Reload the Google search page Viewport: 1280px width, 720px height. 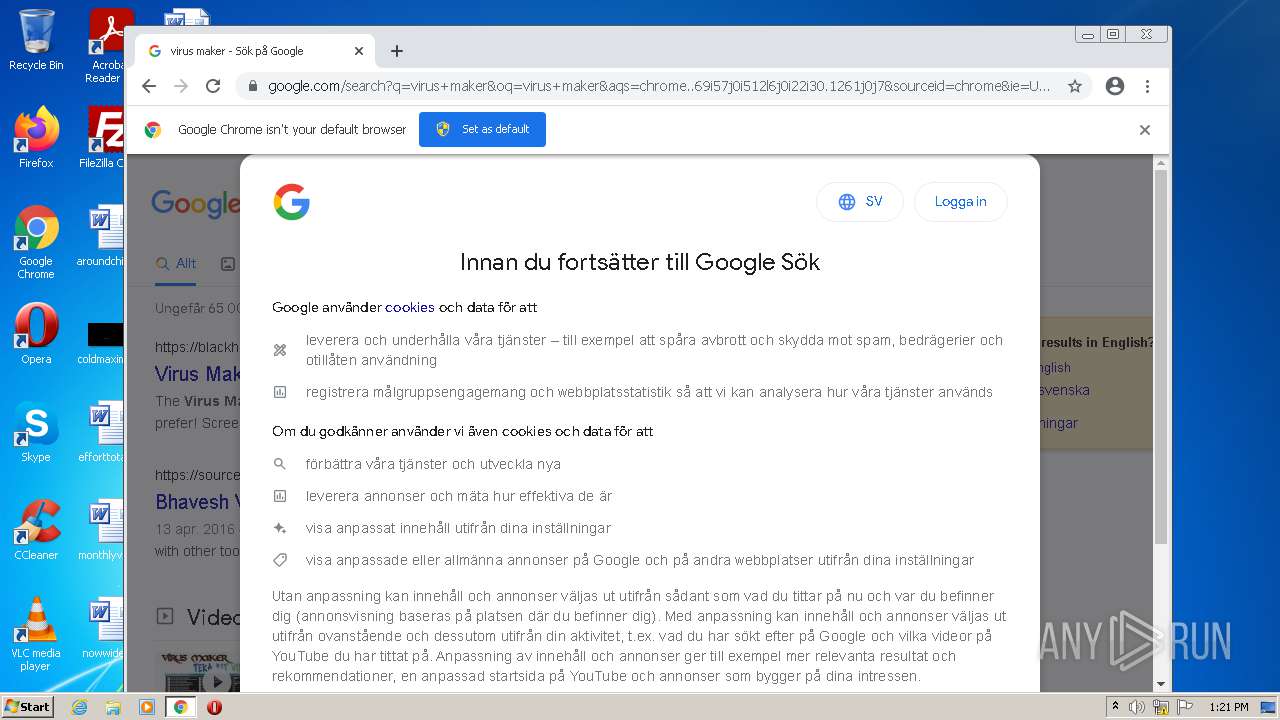point(213,86)
